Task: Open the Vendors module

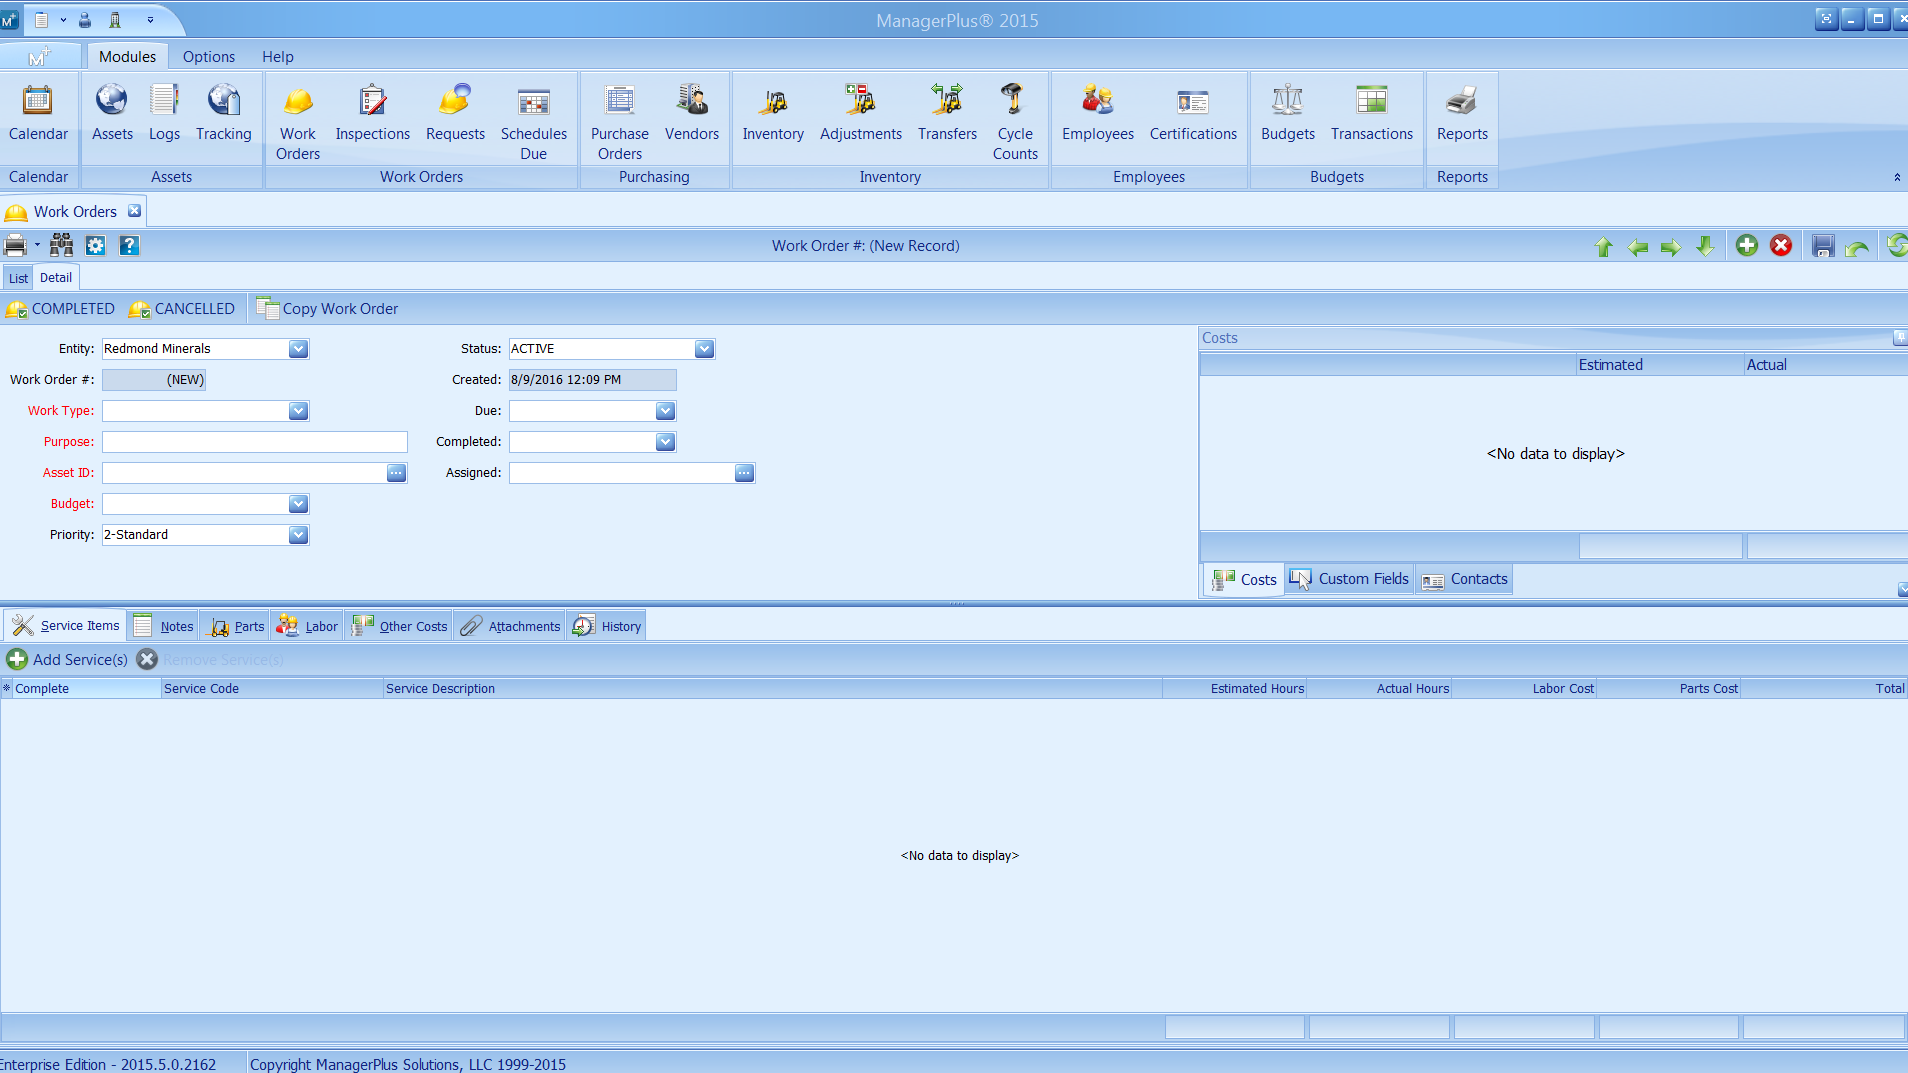Action: click(x=692, y=113)
